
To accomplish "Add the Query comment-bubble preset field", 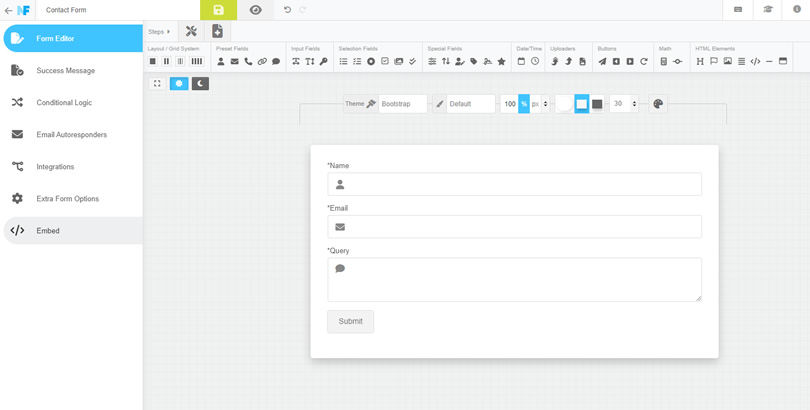I will 276,61.
